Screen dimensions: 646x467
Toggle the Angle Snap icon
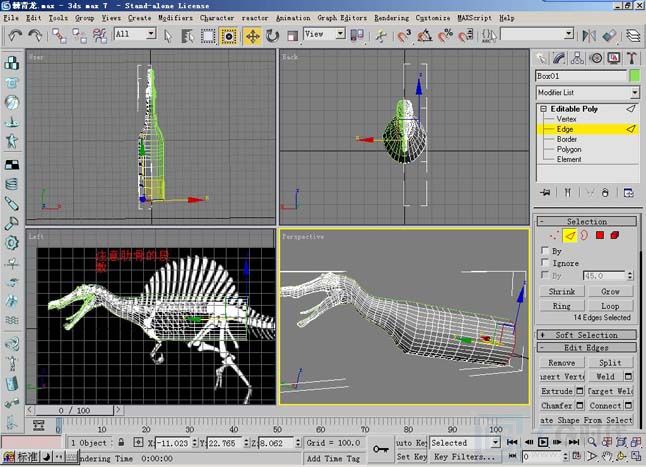424,36
